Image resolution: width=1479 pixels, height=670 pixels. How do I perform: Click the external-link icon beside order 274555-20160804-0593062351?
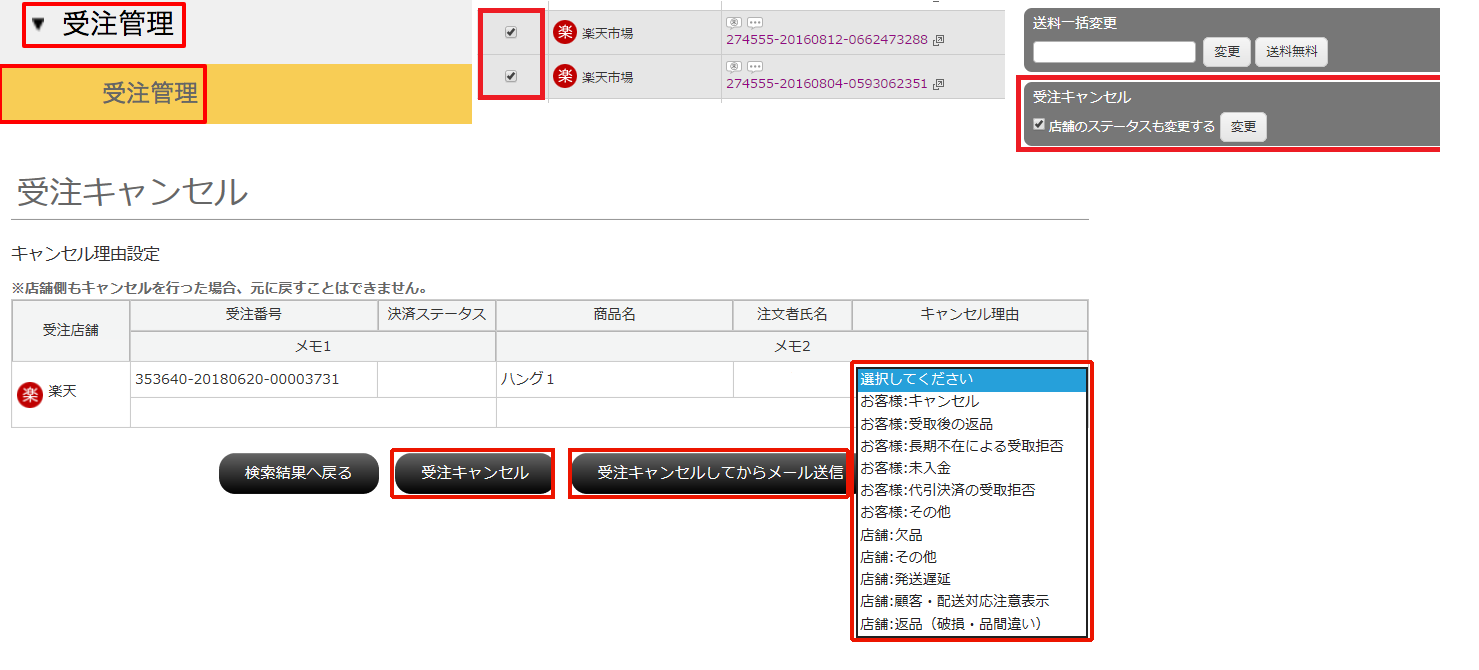pos(937,85)
